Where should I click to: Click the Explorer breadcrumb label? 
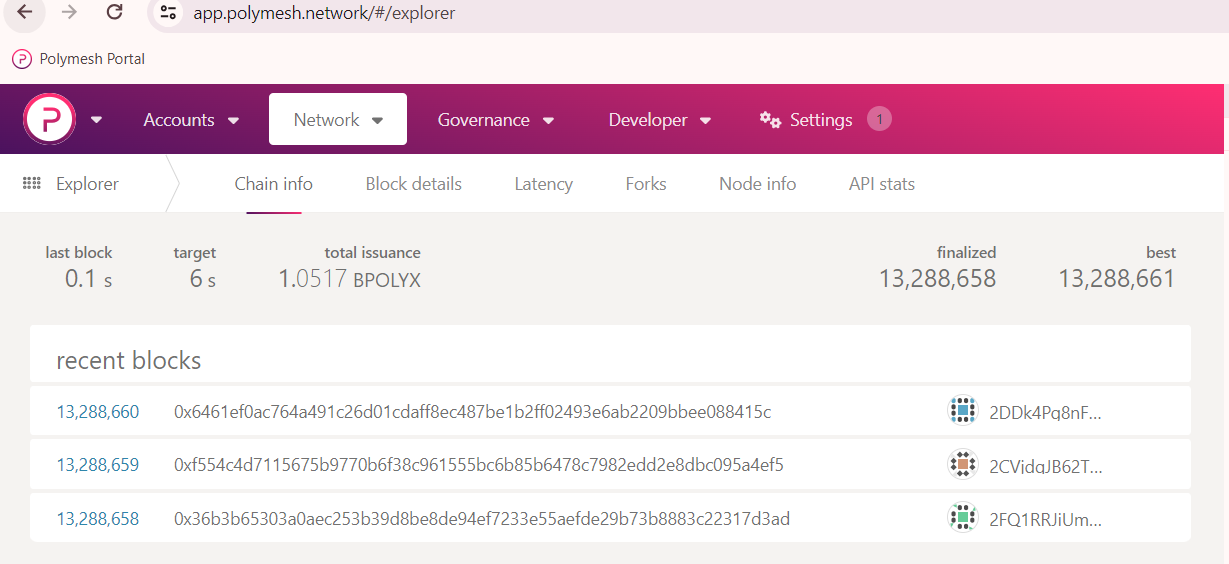(87, 184)
